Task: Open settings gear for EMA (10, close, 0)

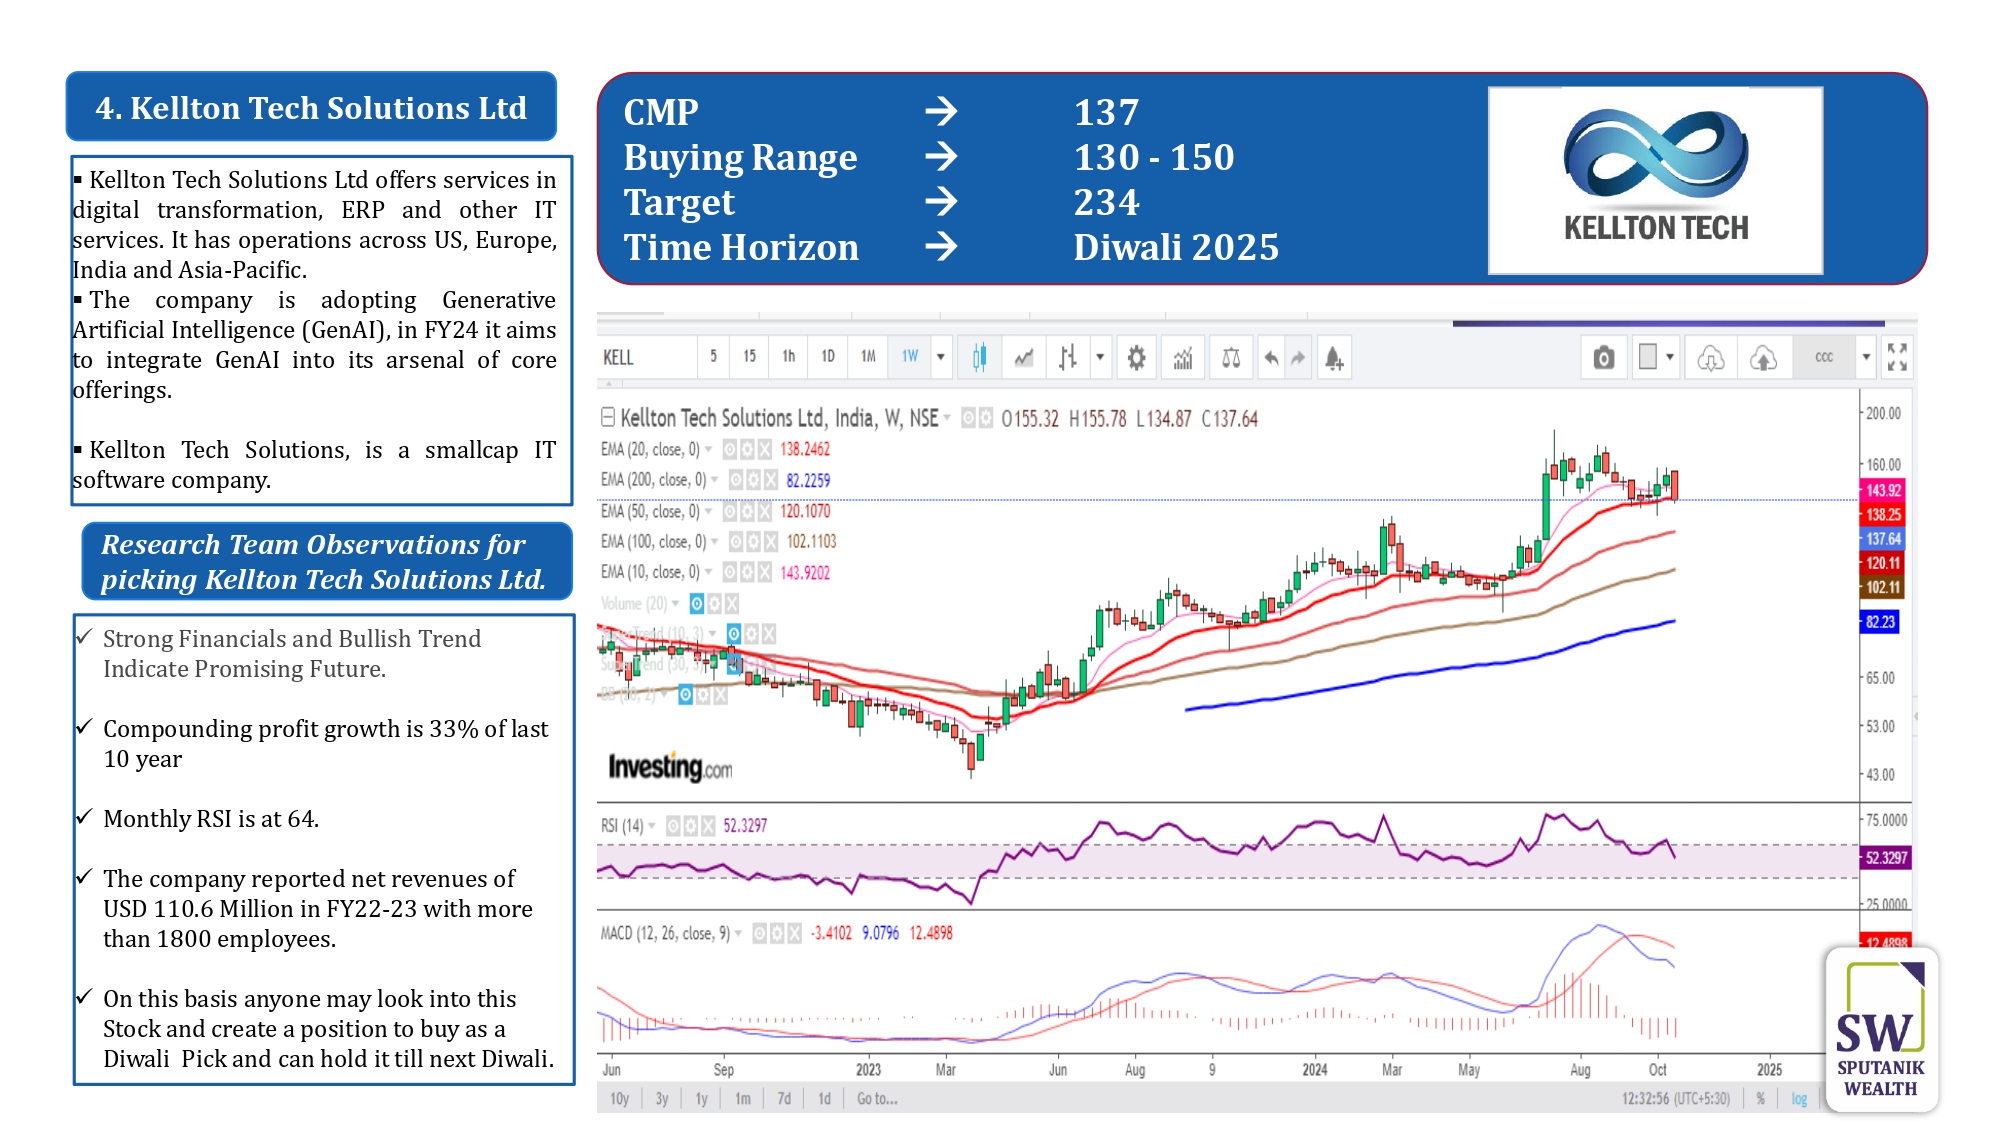Action: tap(747, 572)
